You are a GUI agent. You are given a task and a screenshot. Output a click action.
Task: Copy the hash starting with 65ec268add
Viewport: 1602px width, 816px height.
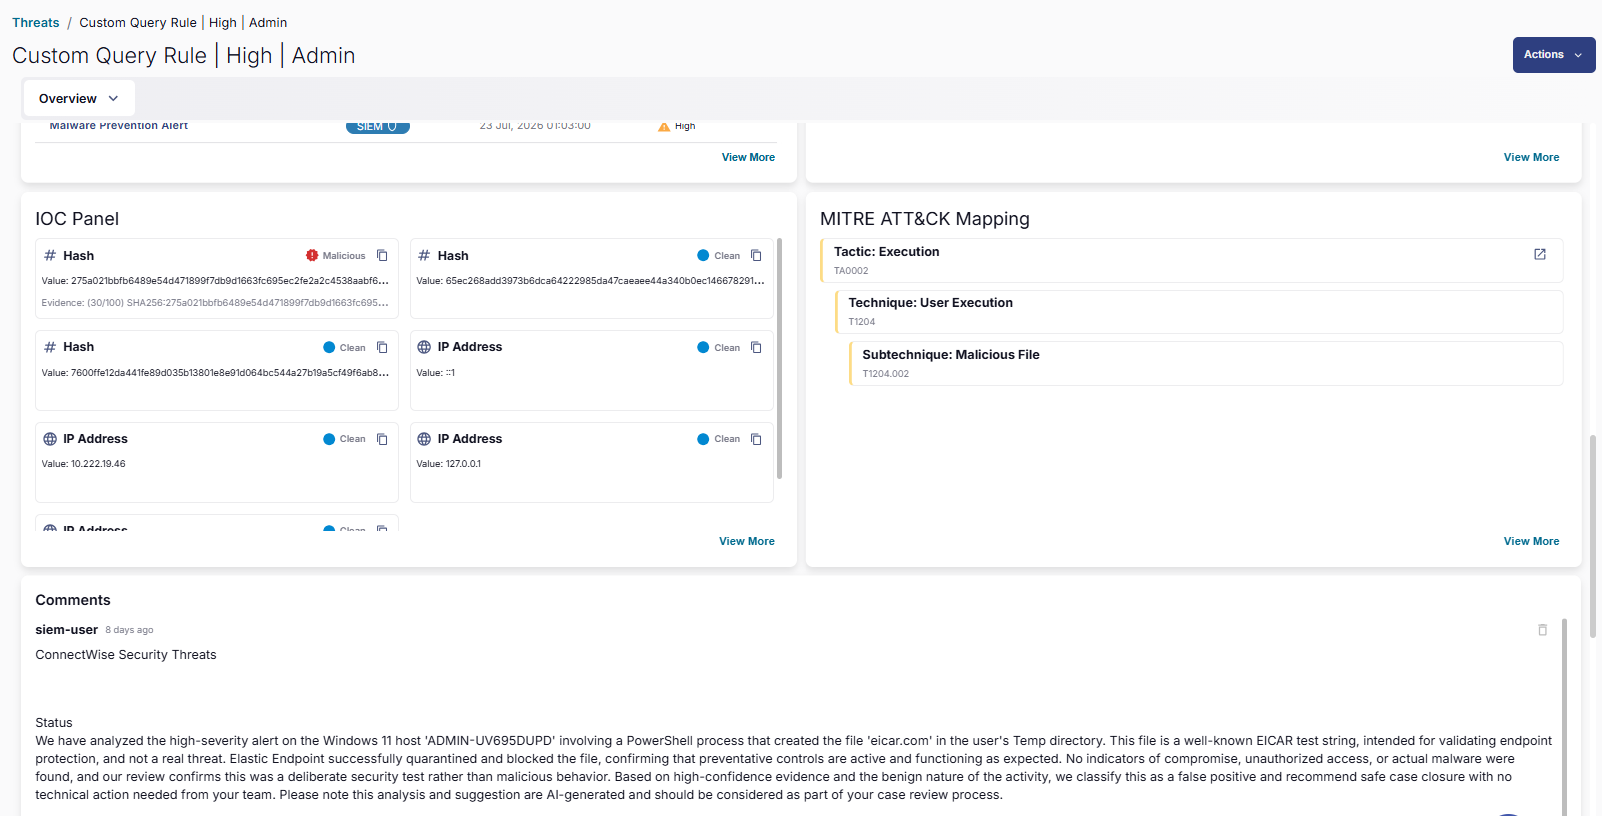(x=756, y=256)
